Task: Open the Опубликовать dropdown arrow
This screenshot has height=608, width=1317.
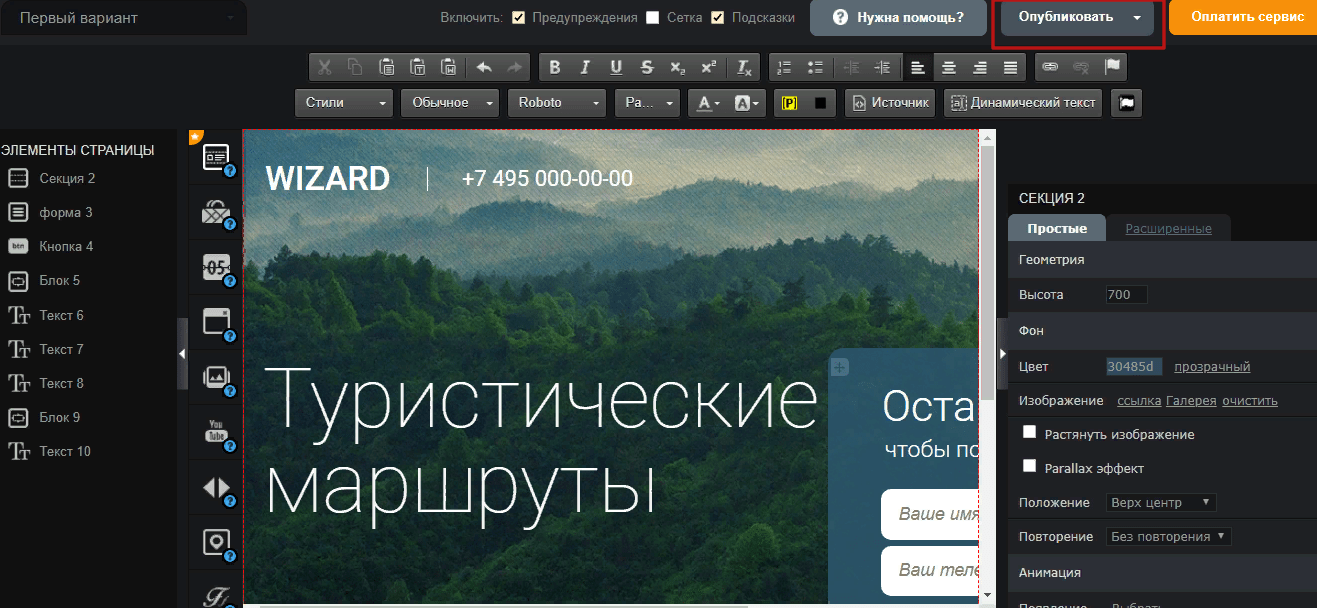Action: pyautogui.click(x=1137, y=18)
